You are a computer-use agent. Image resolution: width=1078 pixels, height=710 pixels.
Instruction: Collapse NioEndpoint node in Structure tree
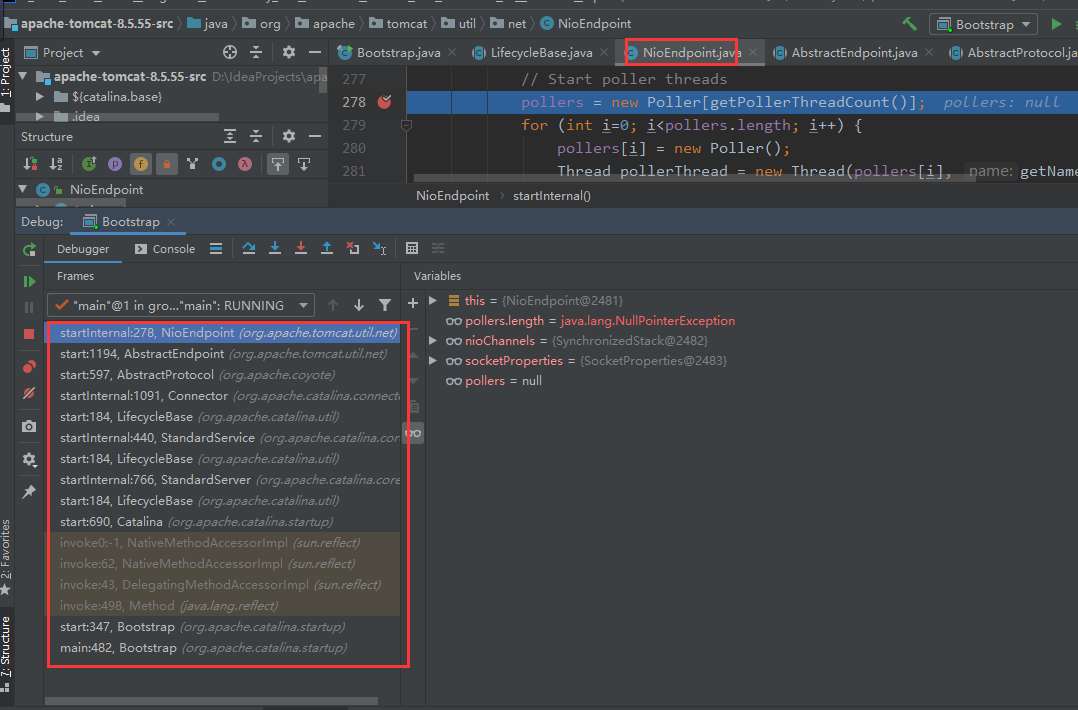pos(23,189)
